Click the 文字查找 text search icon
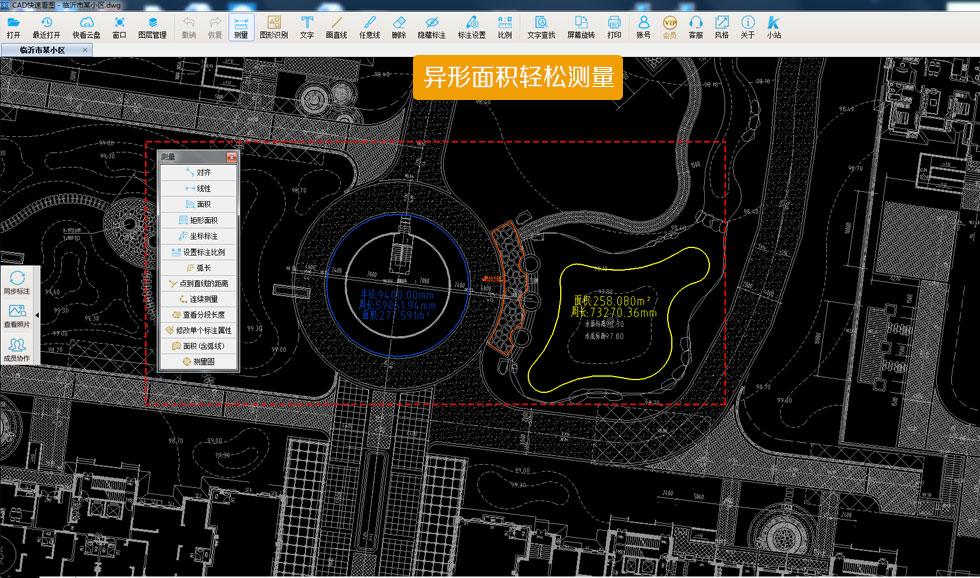 541,26
